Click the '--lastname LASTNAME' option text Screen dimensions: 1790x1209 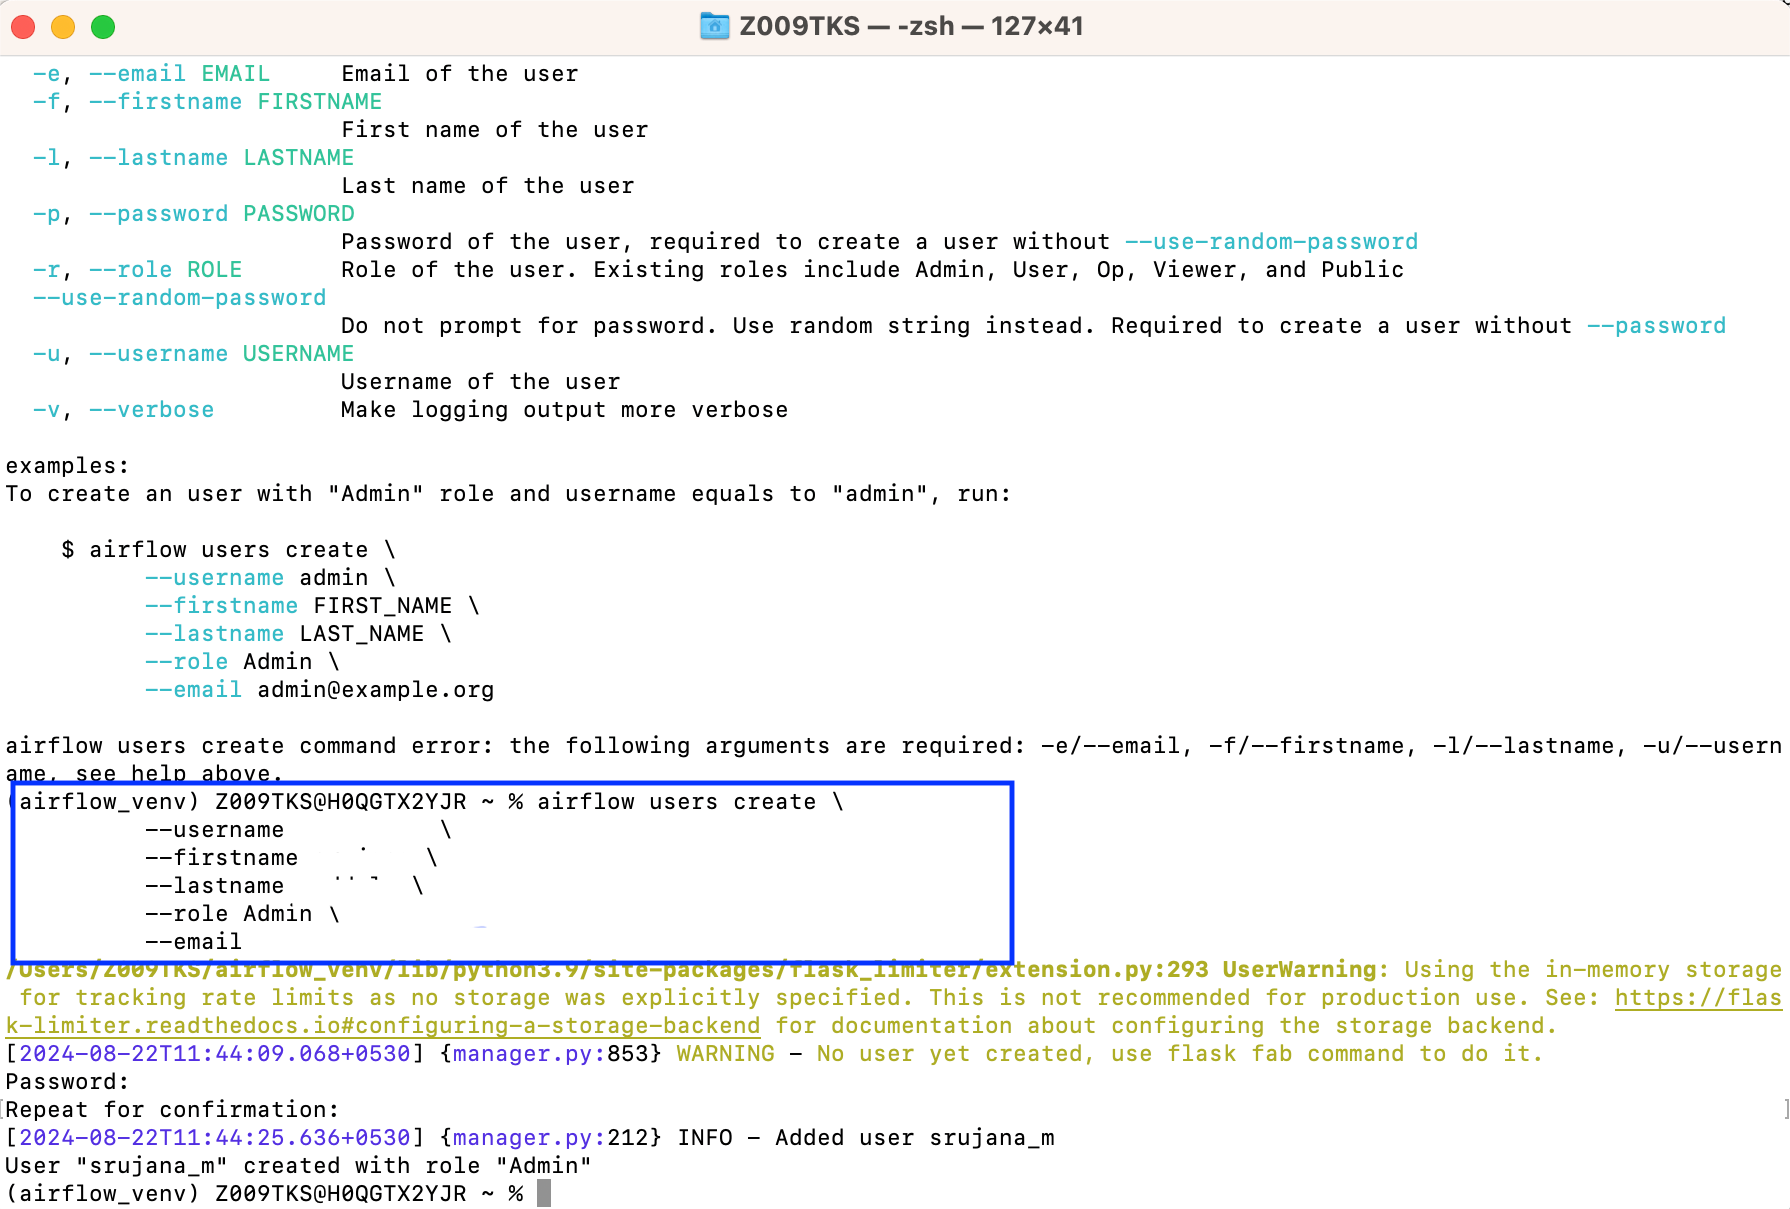[x=221, y=158]
